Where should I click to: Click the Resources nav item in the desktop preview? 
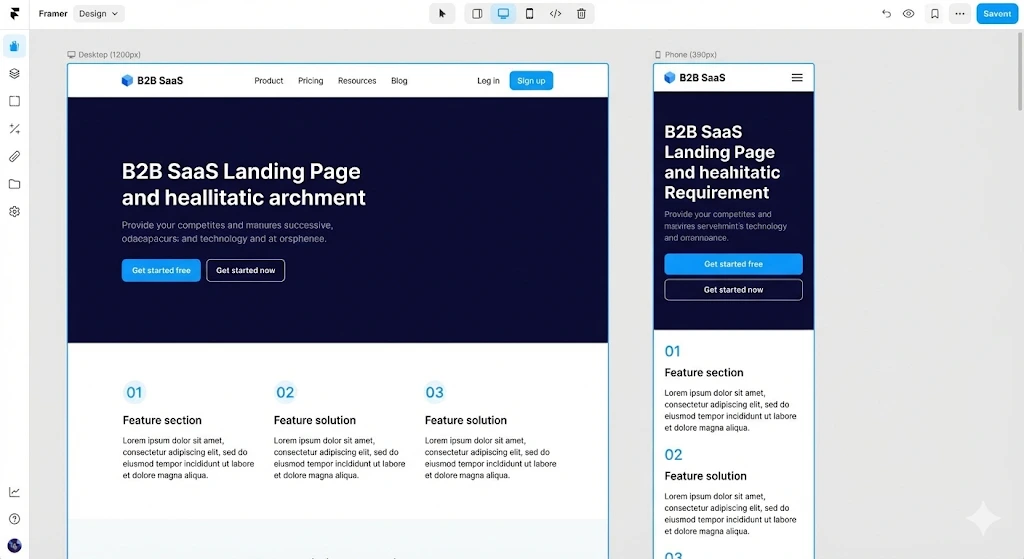pos(357,81)
